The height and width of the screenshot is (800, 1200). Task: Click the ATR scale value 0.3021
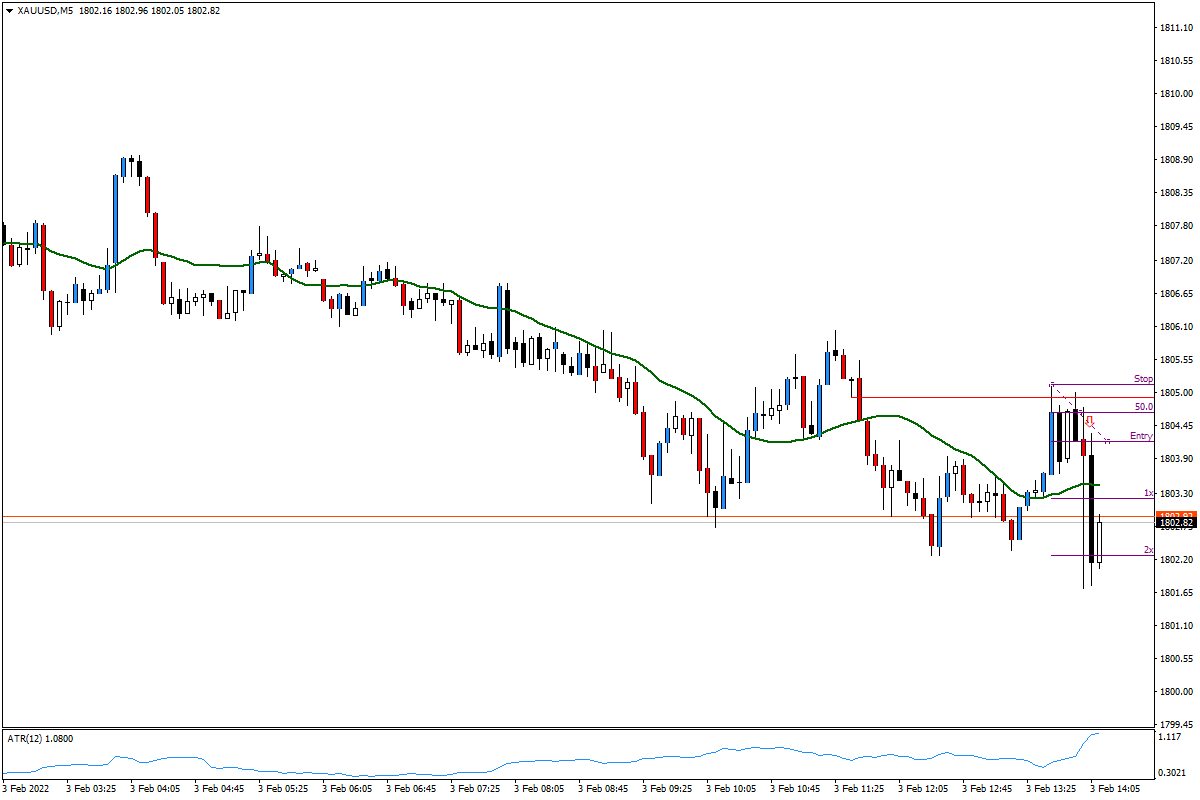click(x=1174, y=773)
